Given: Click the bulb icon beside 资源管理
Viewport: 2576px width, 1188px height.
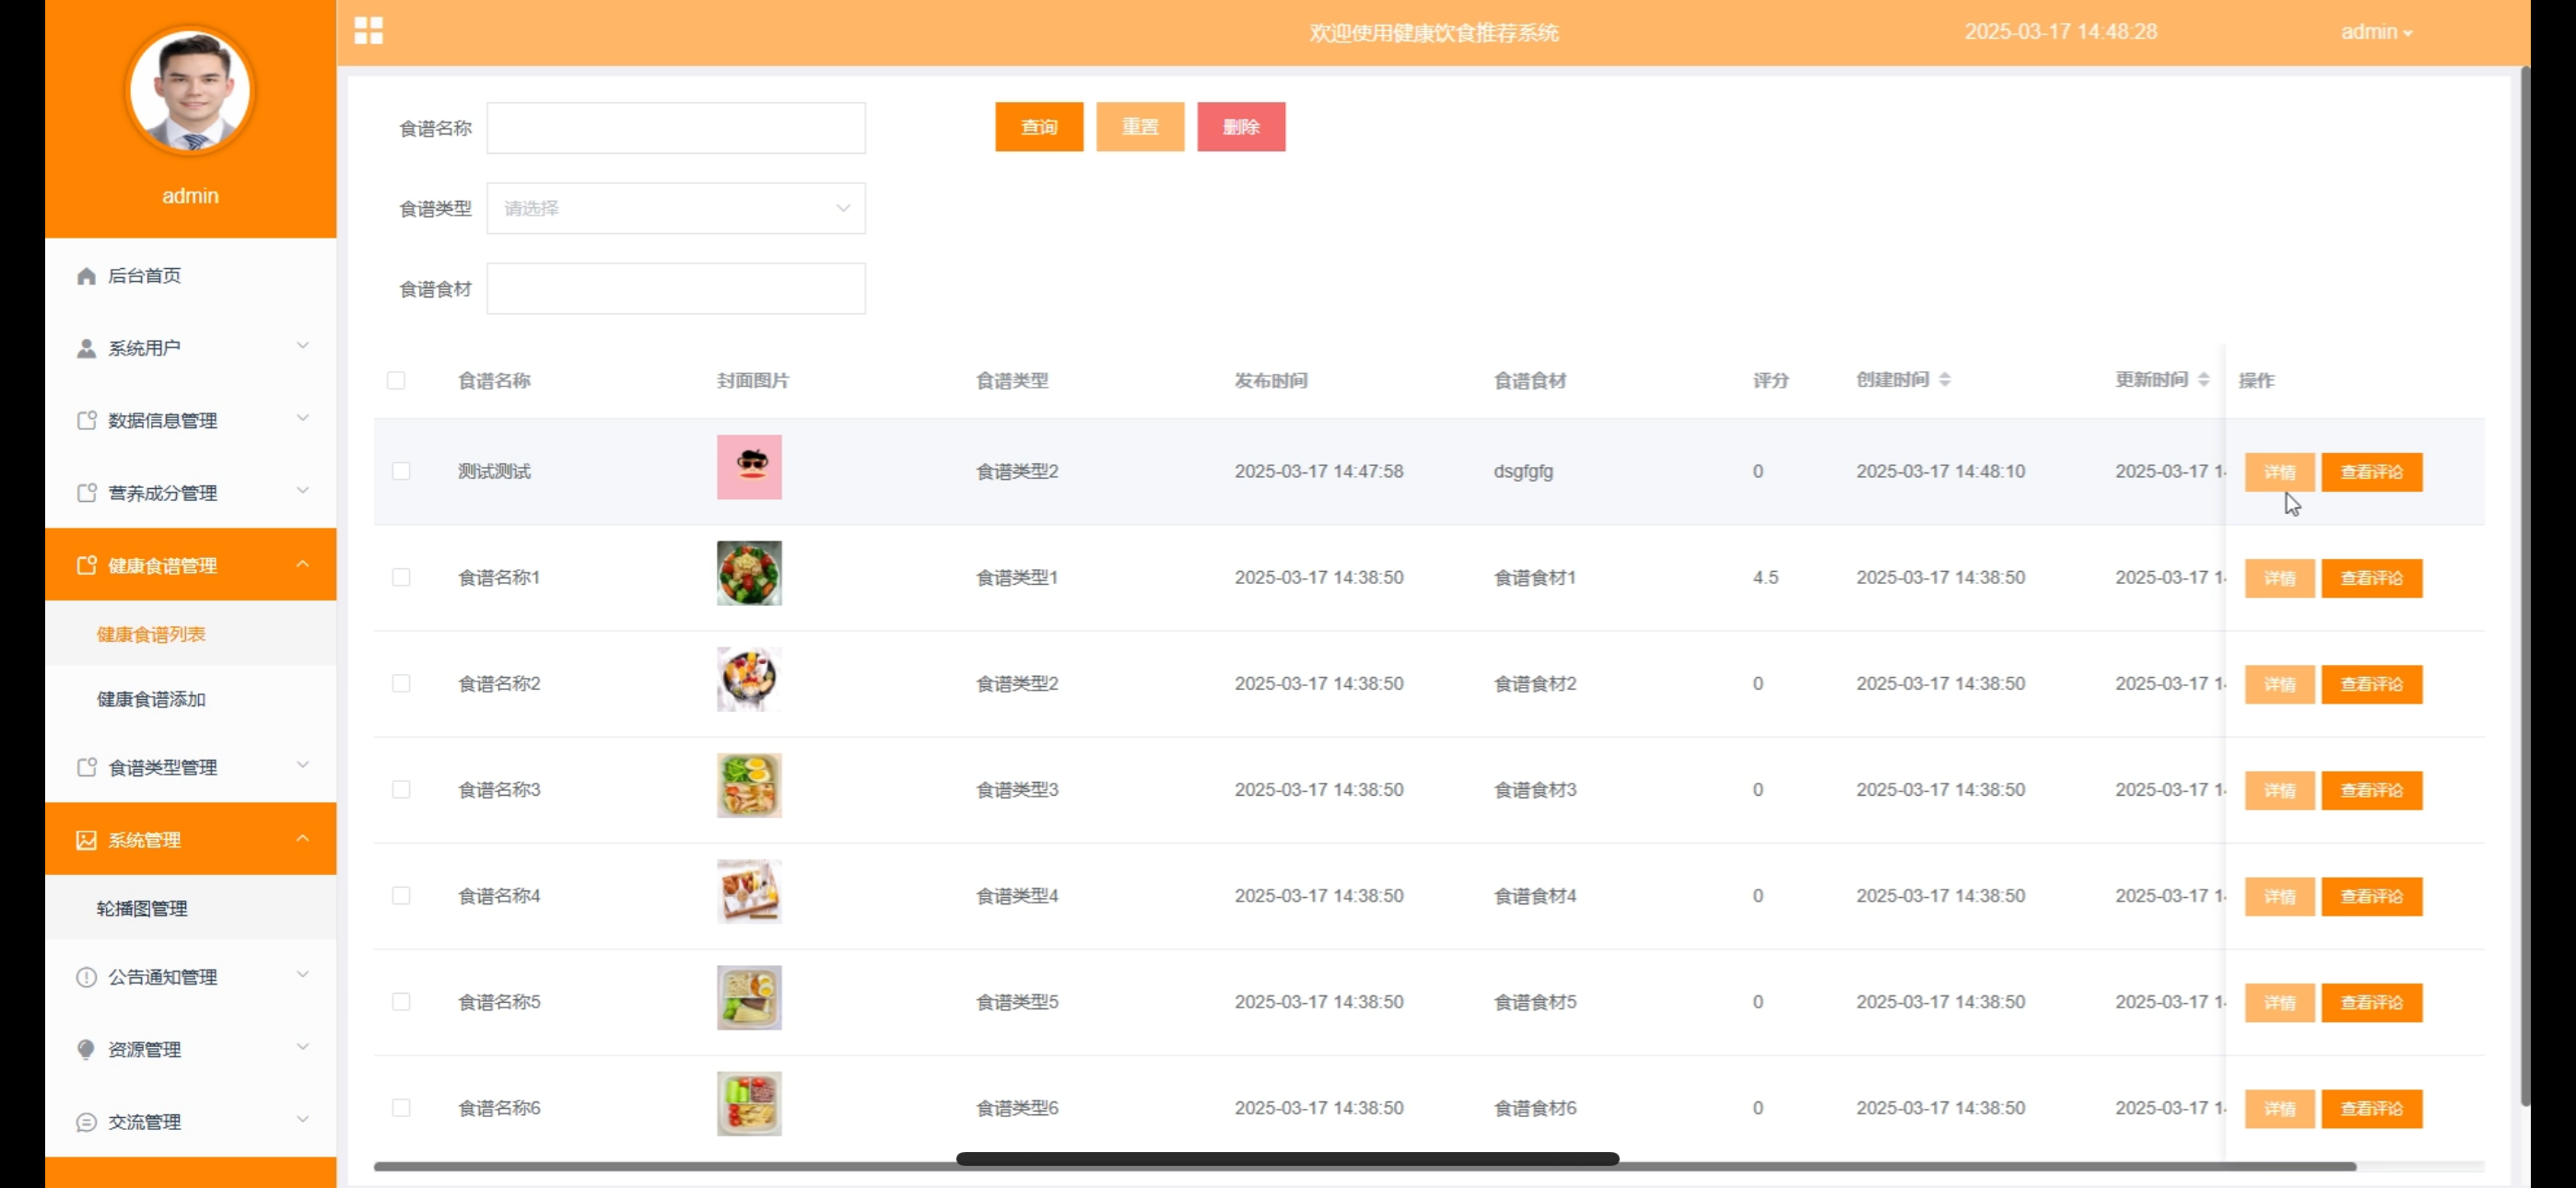Looking at the screenshot, I should click(x=86, y=1049).
